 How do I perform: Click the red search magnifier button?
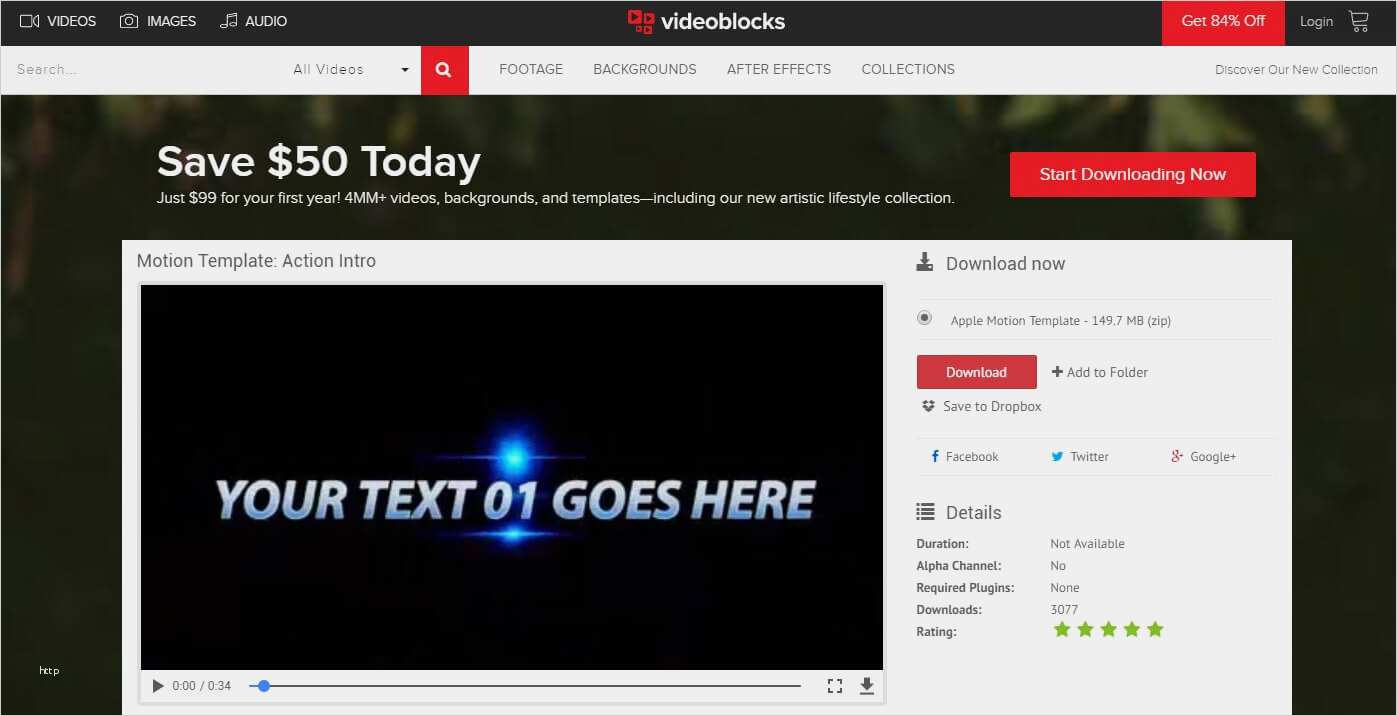pos(444,70)
